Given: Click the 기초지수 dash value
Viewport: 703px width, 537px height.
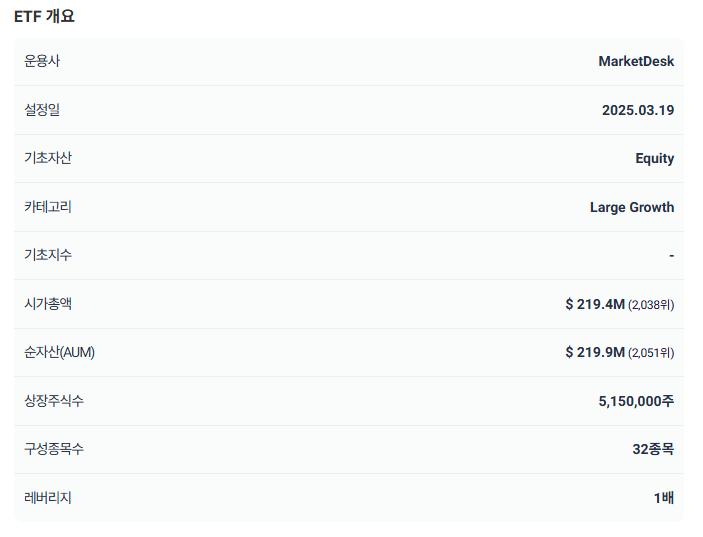Looking at the screenshot, I should (x=671, y=256).
